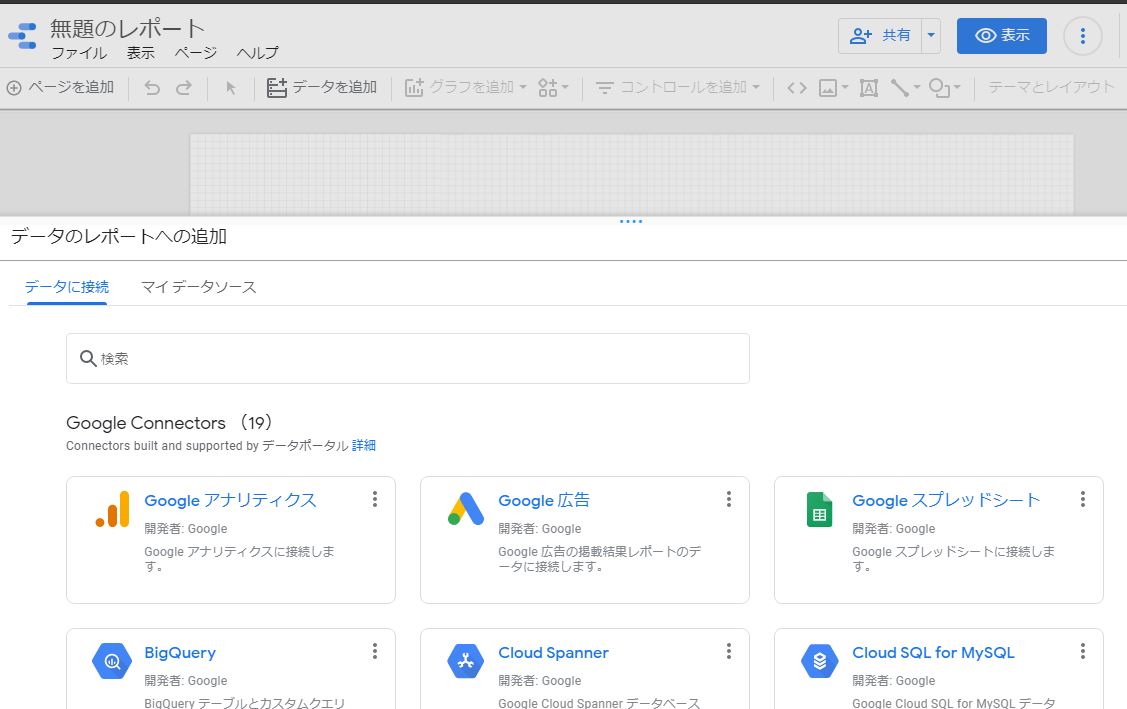Screen dimensions: 1127x709
Task: Click the 詳細 link under Google Connectors
Action: 364,446
